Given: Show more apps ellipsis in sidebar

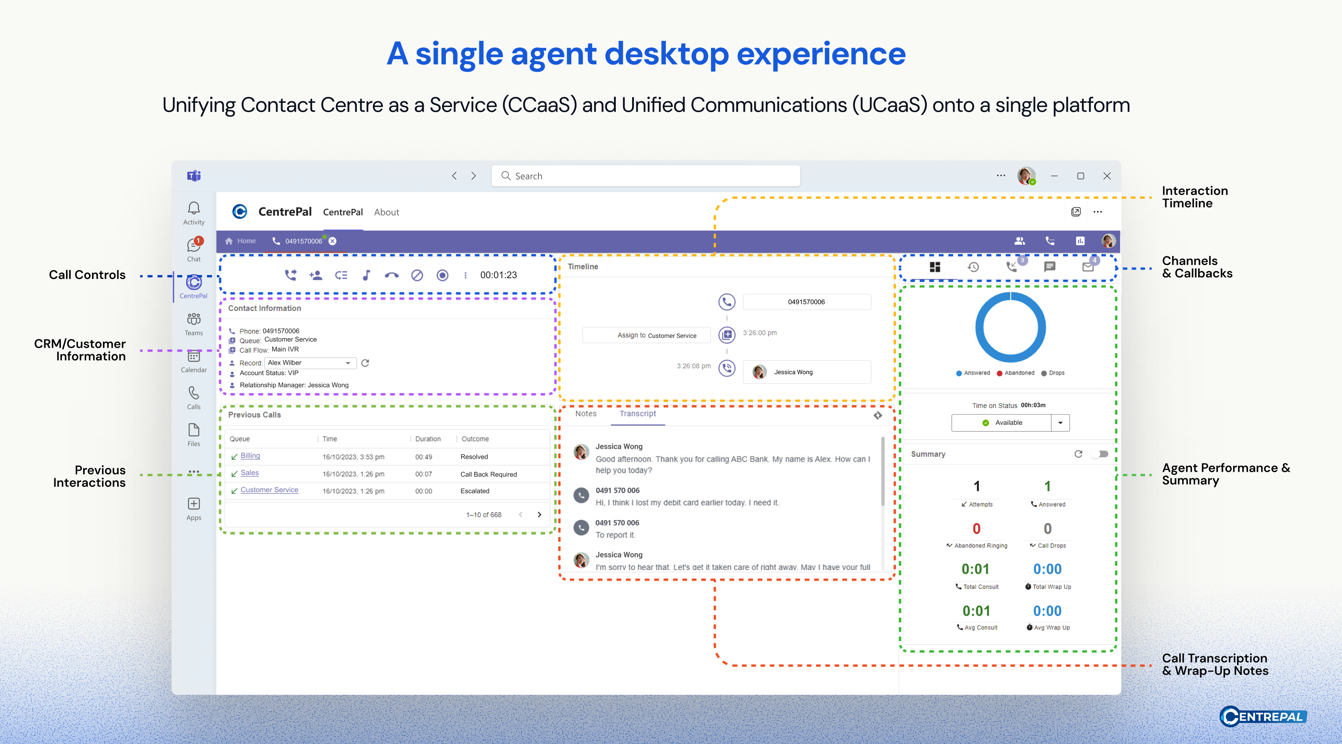Looking at the screenshot, I should (194, 471).
